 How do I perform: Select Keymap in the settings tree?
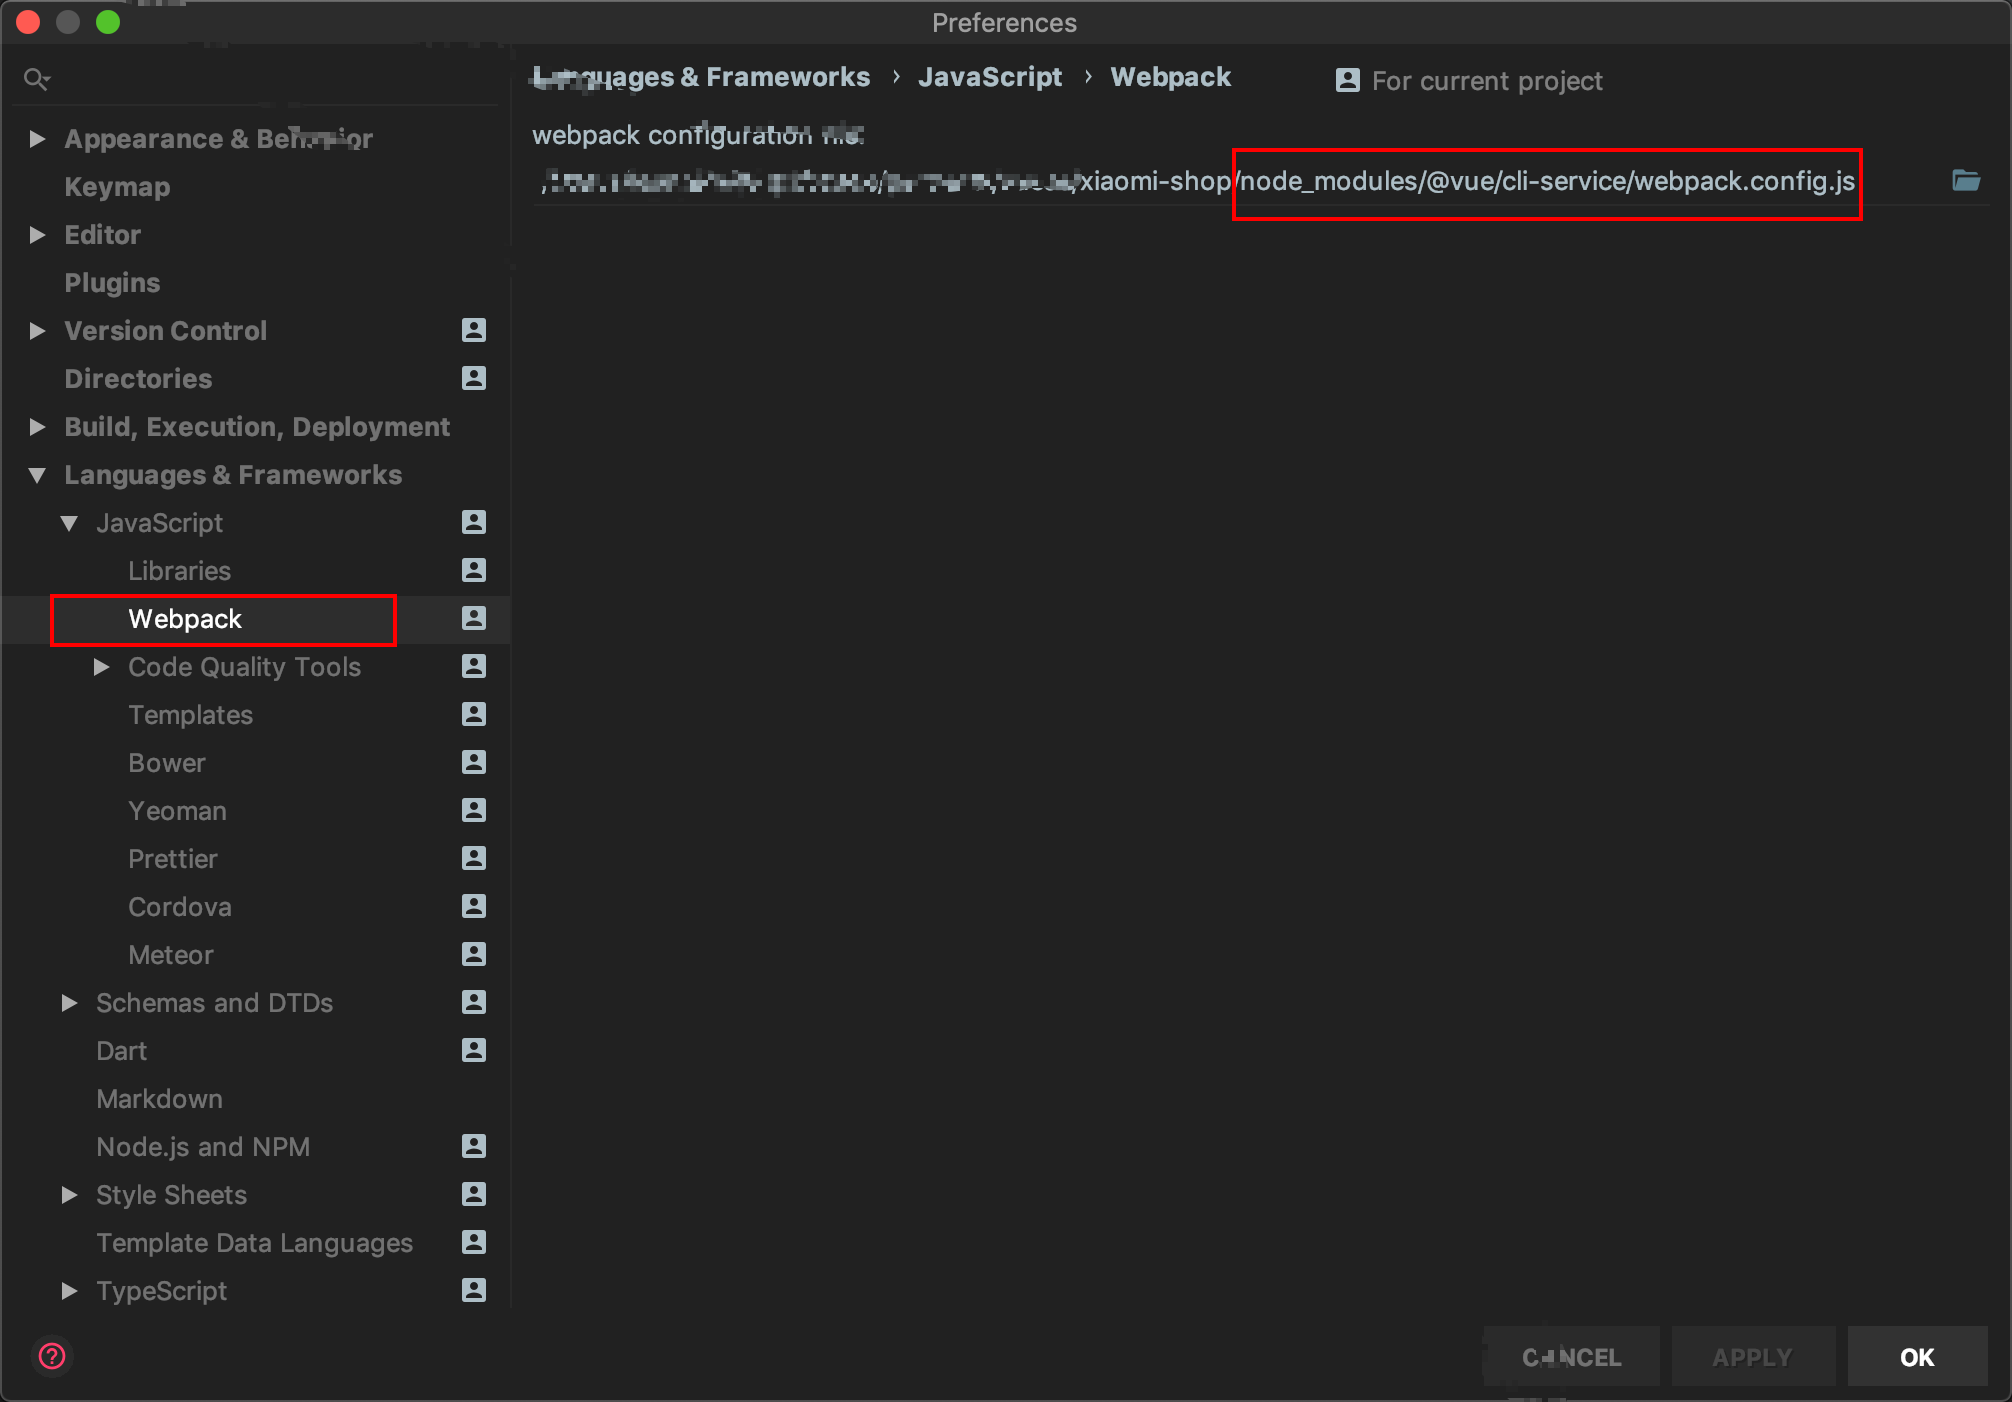117,187
